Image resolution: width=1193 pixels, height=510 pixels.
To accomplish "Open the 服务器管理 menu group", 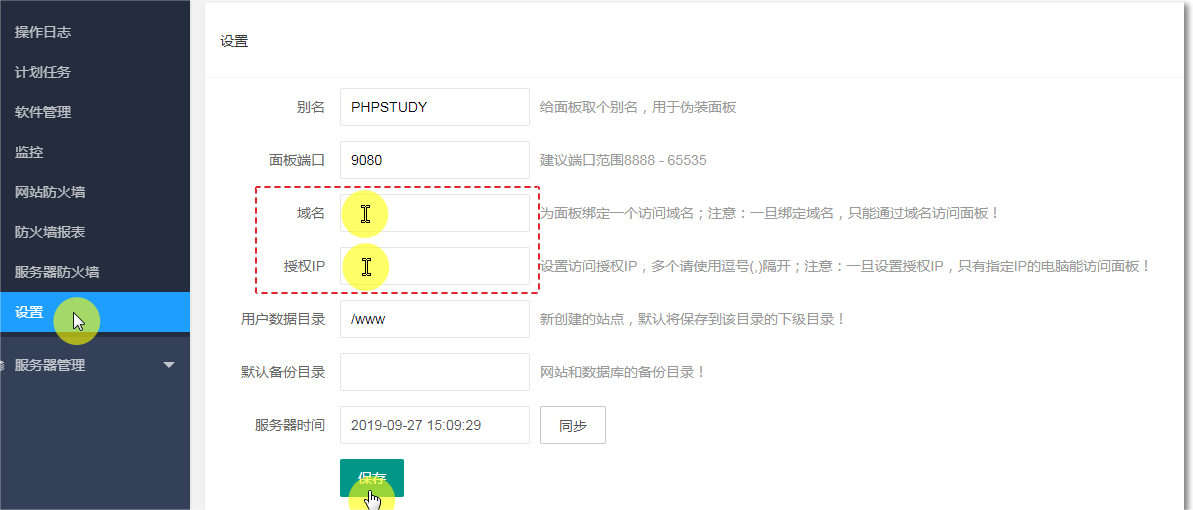I will point(94,365).
